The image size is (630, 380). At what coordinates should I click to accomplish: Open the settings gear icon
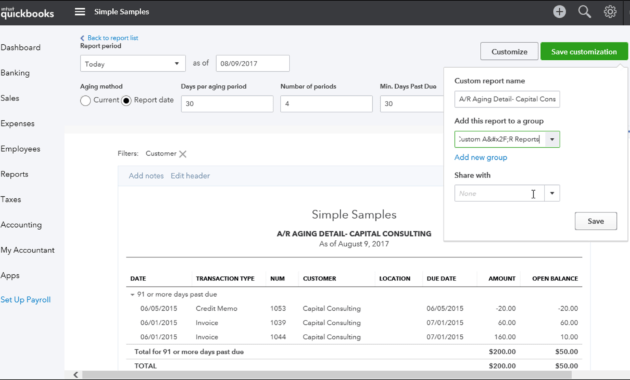click(x=610, y=12)
